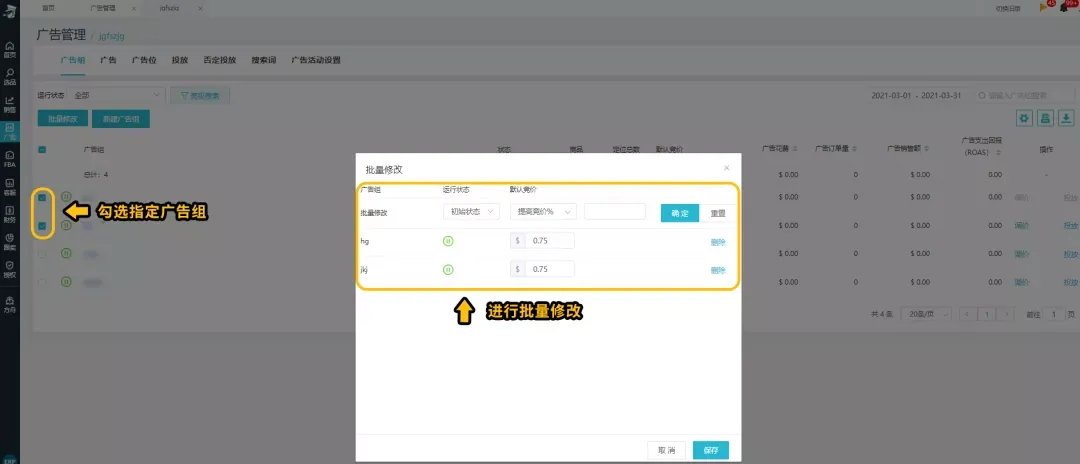This screenshot has width=1080, height=464.
Task: Open the 提高竞价% dropdown
Action: 543,212
